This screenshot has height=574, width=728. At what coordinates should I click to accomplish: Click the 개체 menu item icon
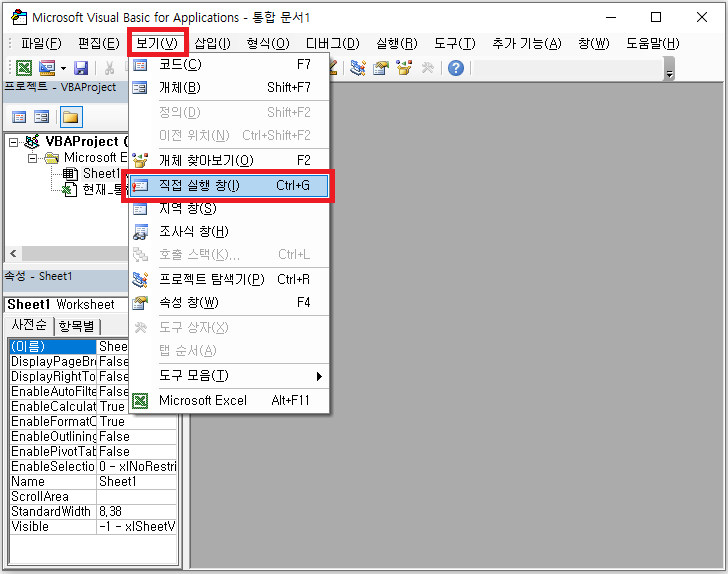pos(140,88)
